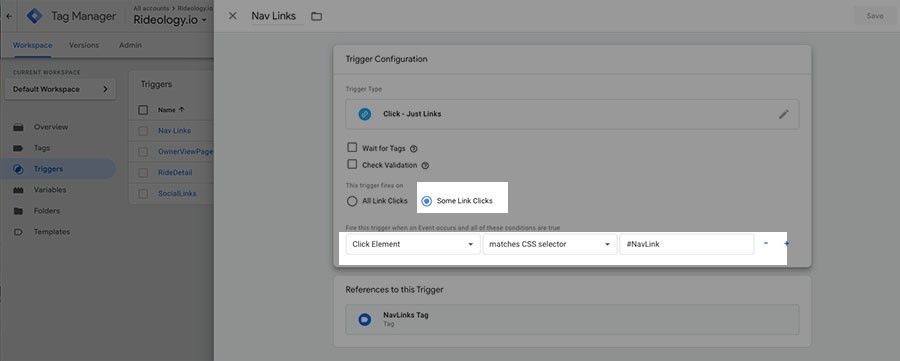Expand the Default Workspace selector
Image resolution: width=900 pixels, height=361 pixels.
[x=60, y=90]
